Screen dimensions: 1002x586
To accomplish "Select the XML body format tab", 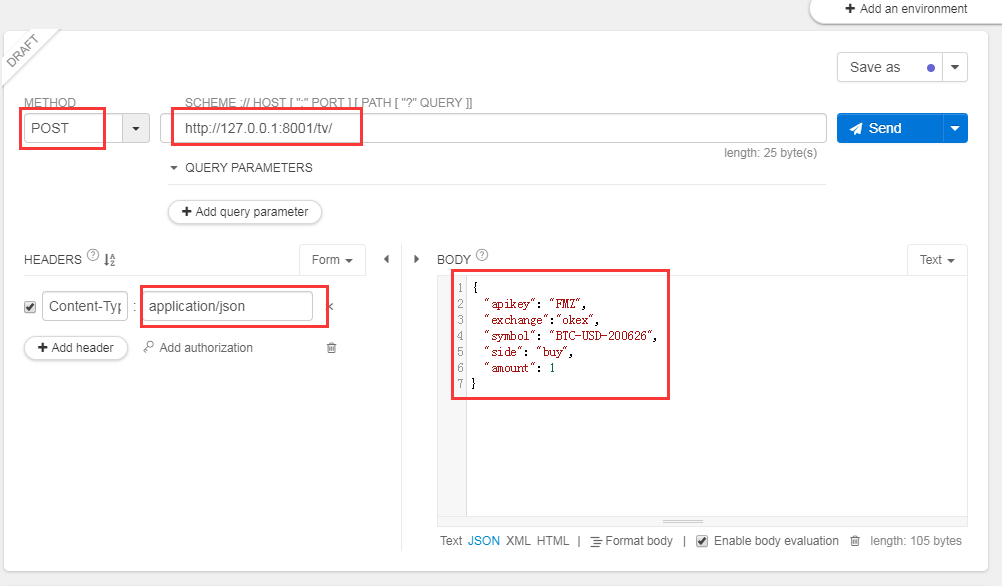I will tap(518, 541).
